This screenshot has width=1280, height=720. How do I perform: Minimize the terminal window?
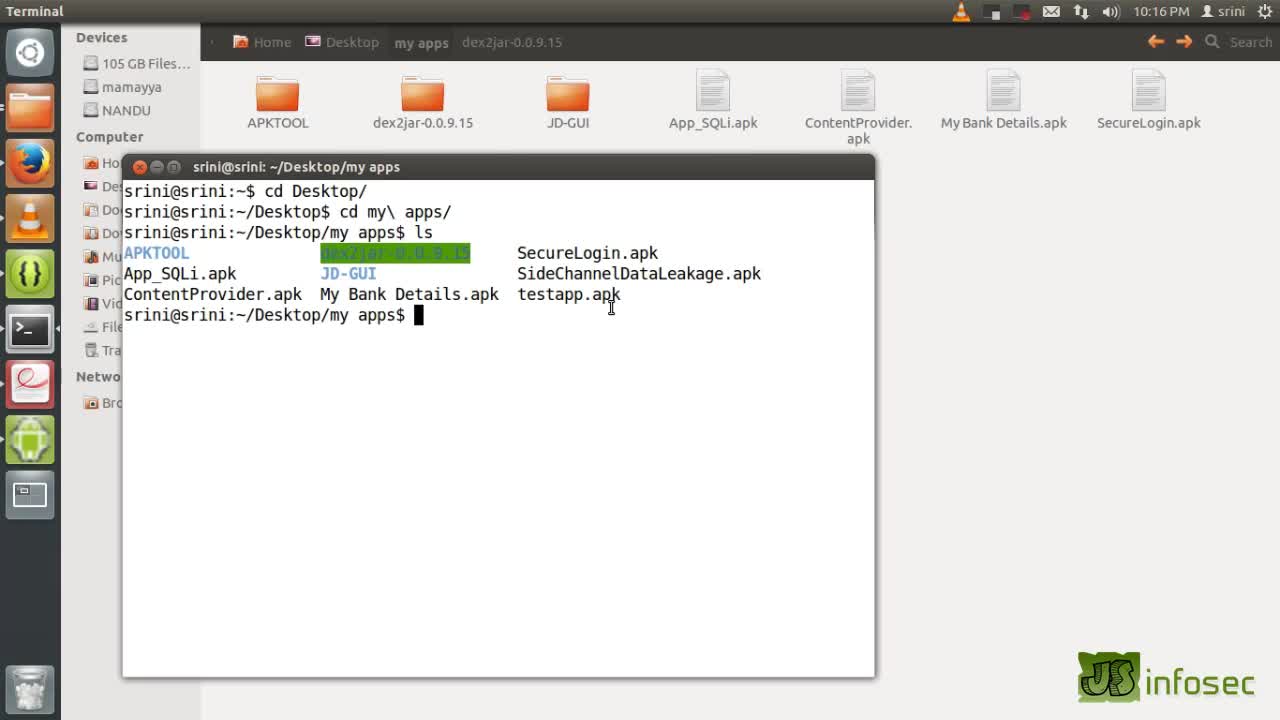[x=157, y=167]
